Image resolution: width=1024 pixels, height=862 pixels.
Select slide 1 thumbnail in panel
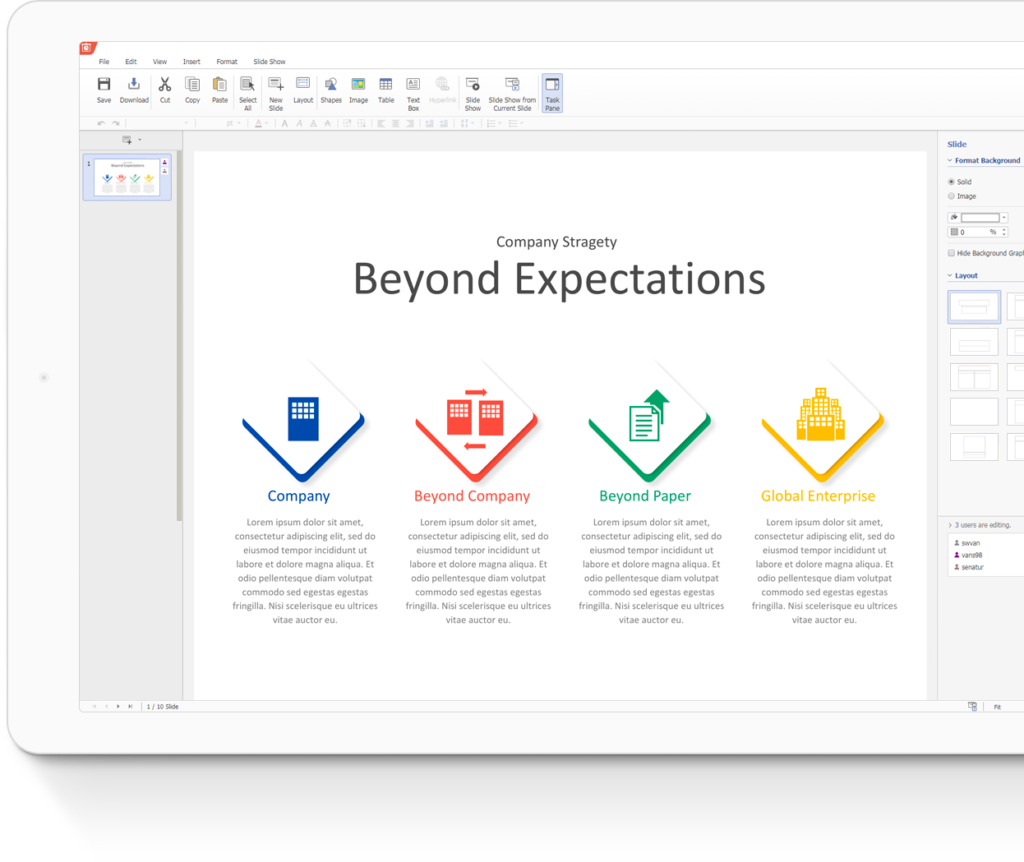(127, 177)
